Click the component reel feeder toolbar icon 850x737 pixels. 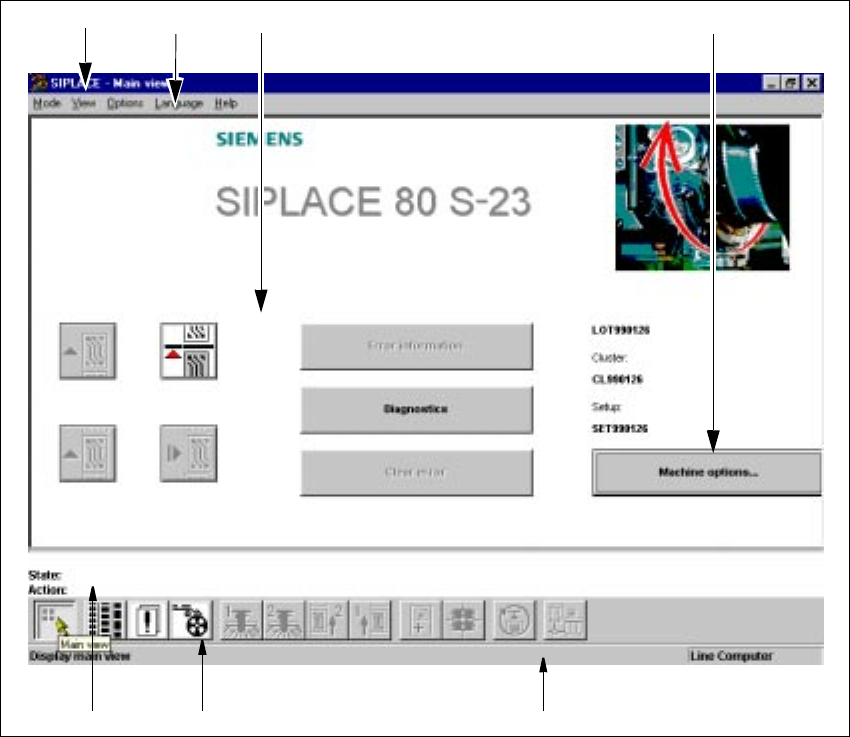190,620
